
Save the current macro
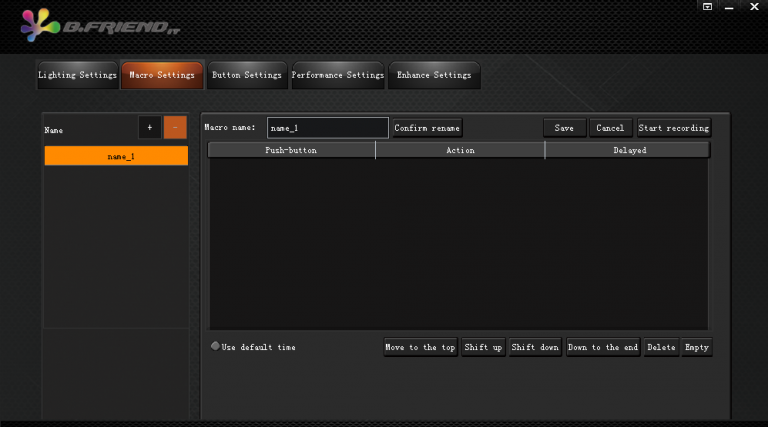click(564, 128)
